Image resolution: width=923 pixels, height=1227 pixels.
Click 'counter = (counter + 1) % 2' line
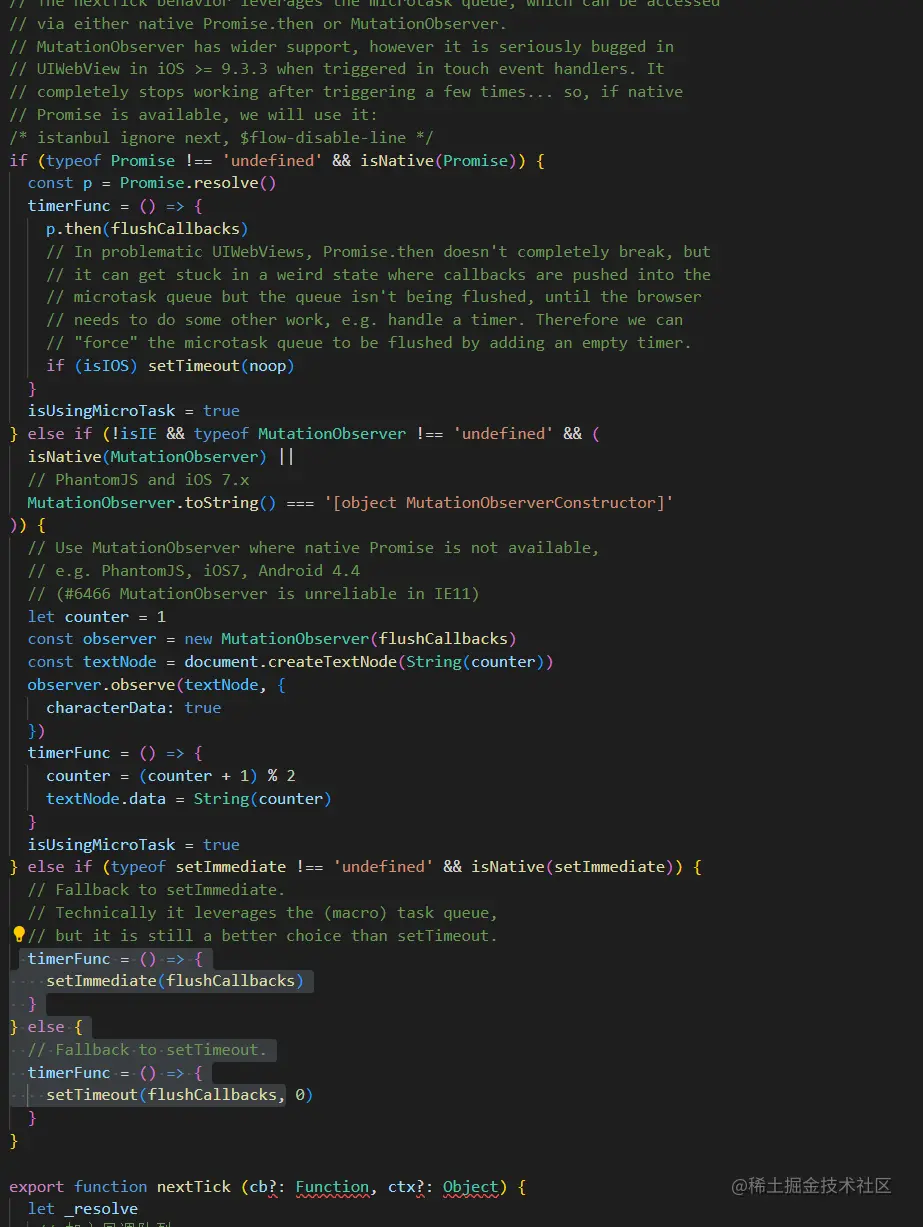click(x=171, y=776)
